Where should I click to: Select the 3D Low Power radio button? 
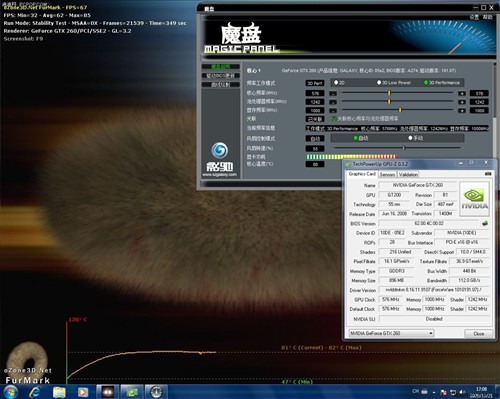[x=379, y=82]
